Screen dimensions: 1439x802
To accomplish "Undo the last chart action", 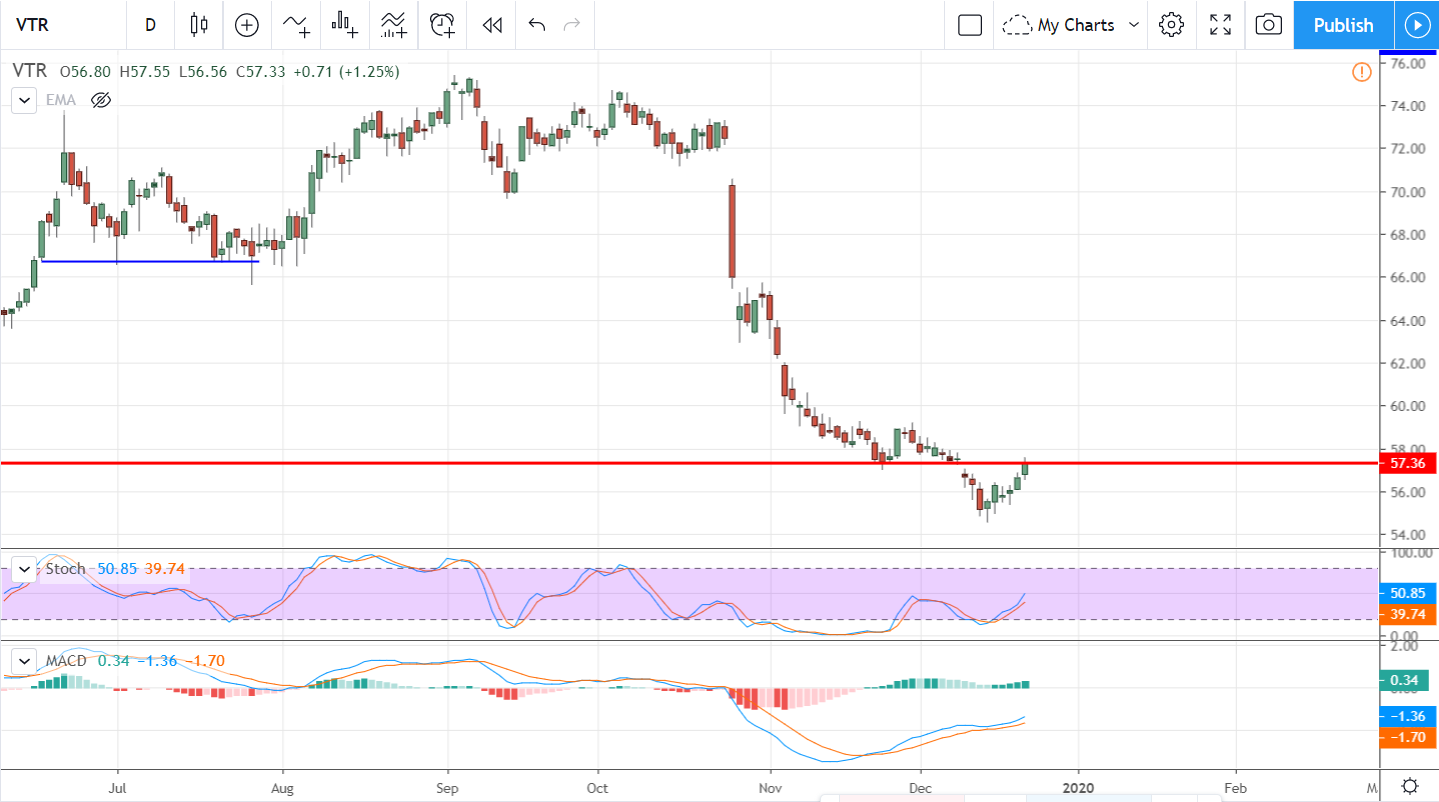I will point(537,25).
